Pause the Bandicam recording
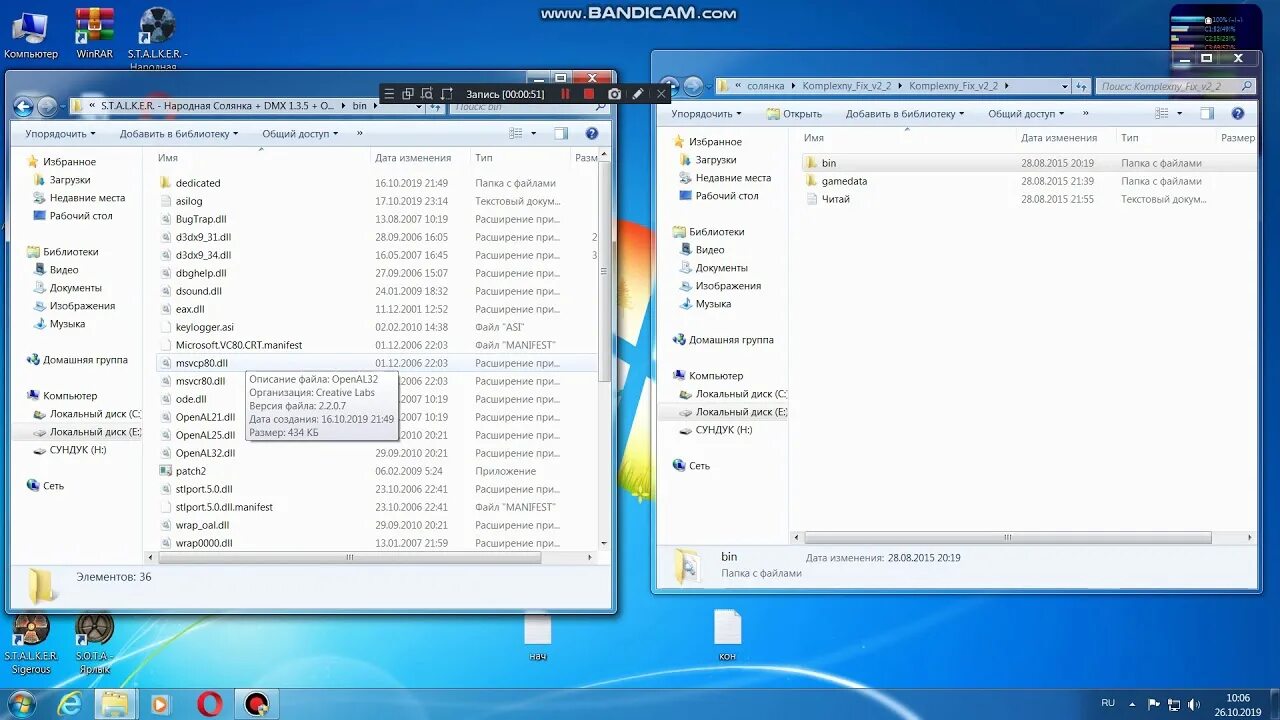Image resolution: width=1280 pixels, height=720 pixels. (x=565, y=94)
